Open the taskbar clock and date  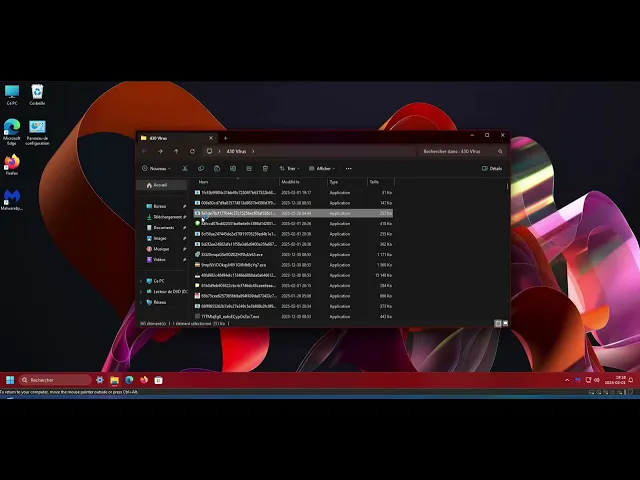tap(615, 380)
